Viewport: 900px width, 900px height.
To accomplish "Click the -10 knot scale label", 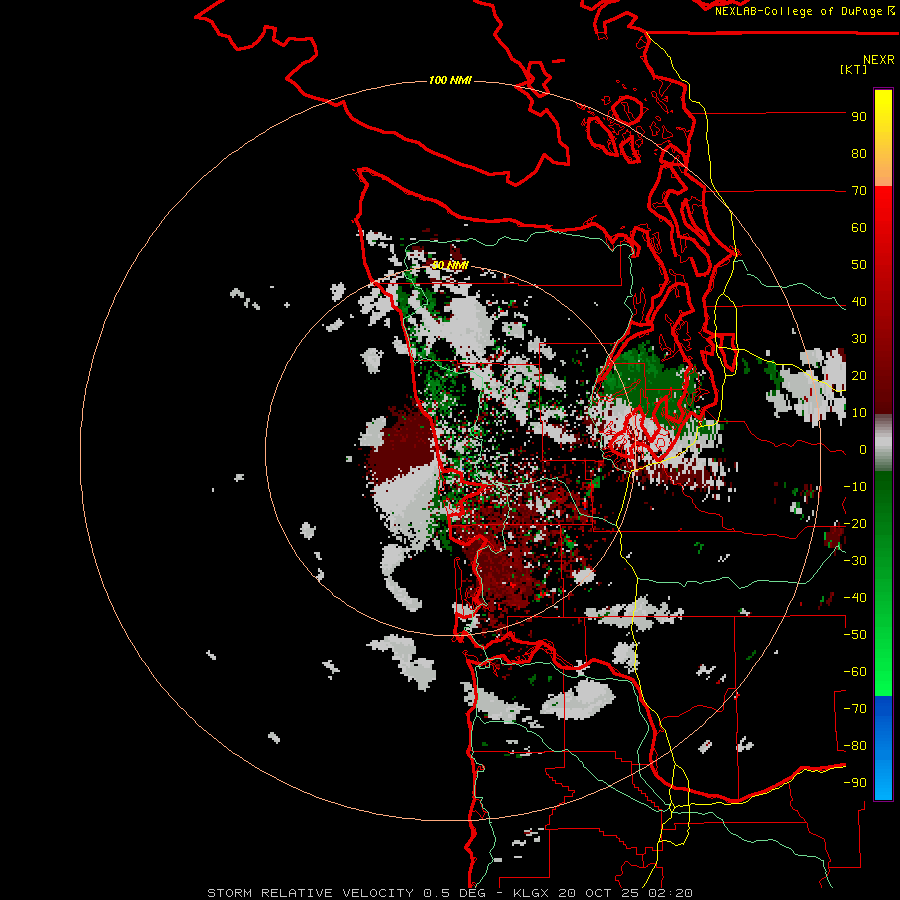I will tap(855, 487).
